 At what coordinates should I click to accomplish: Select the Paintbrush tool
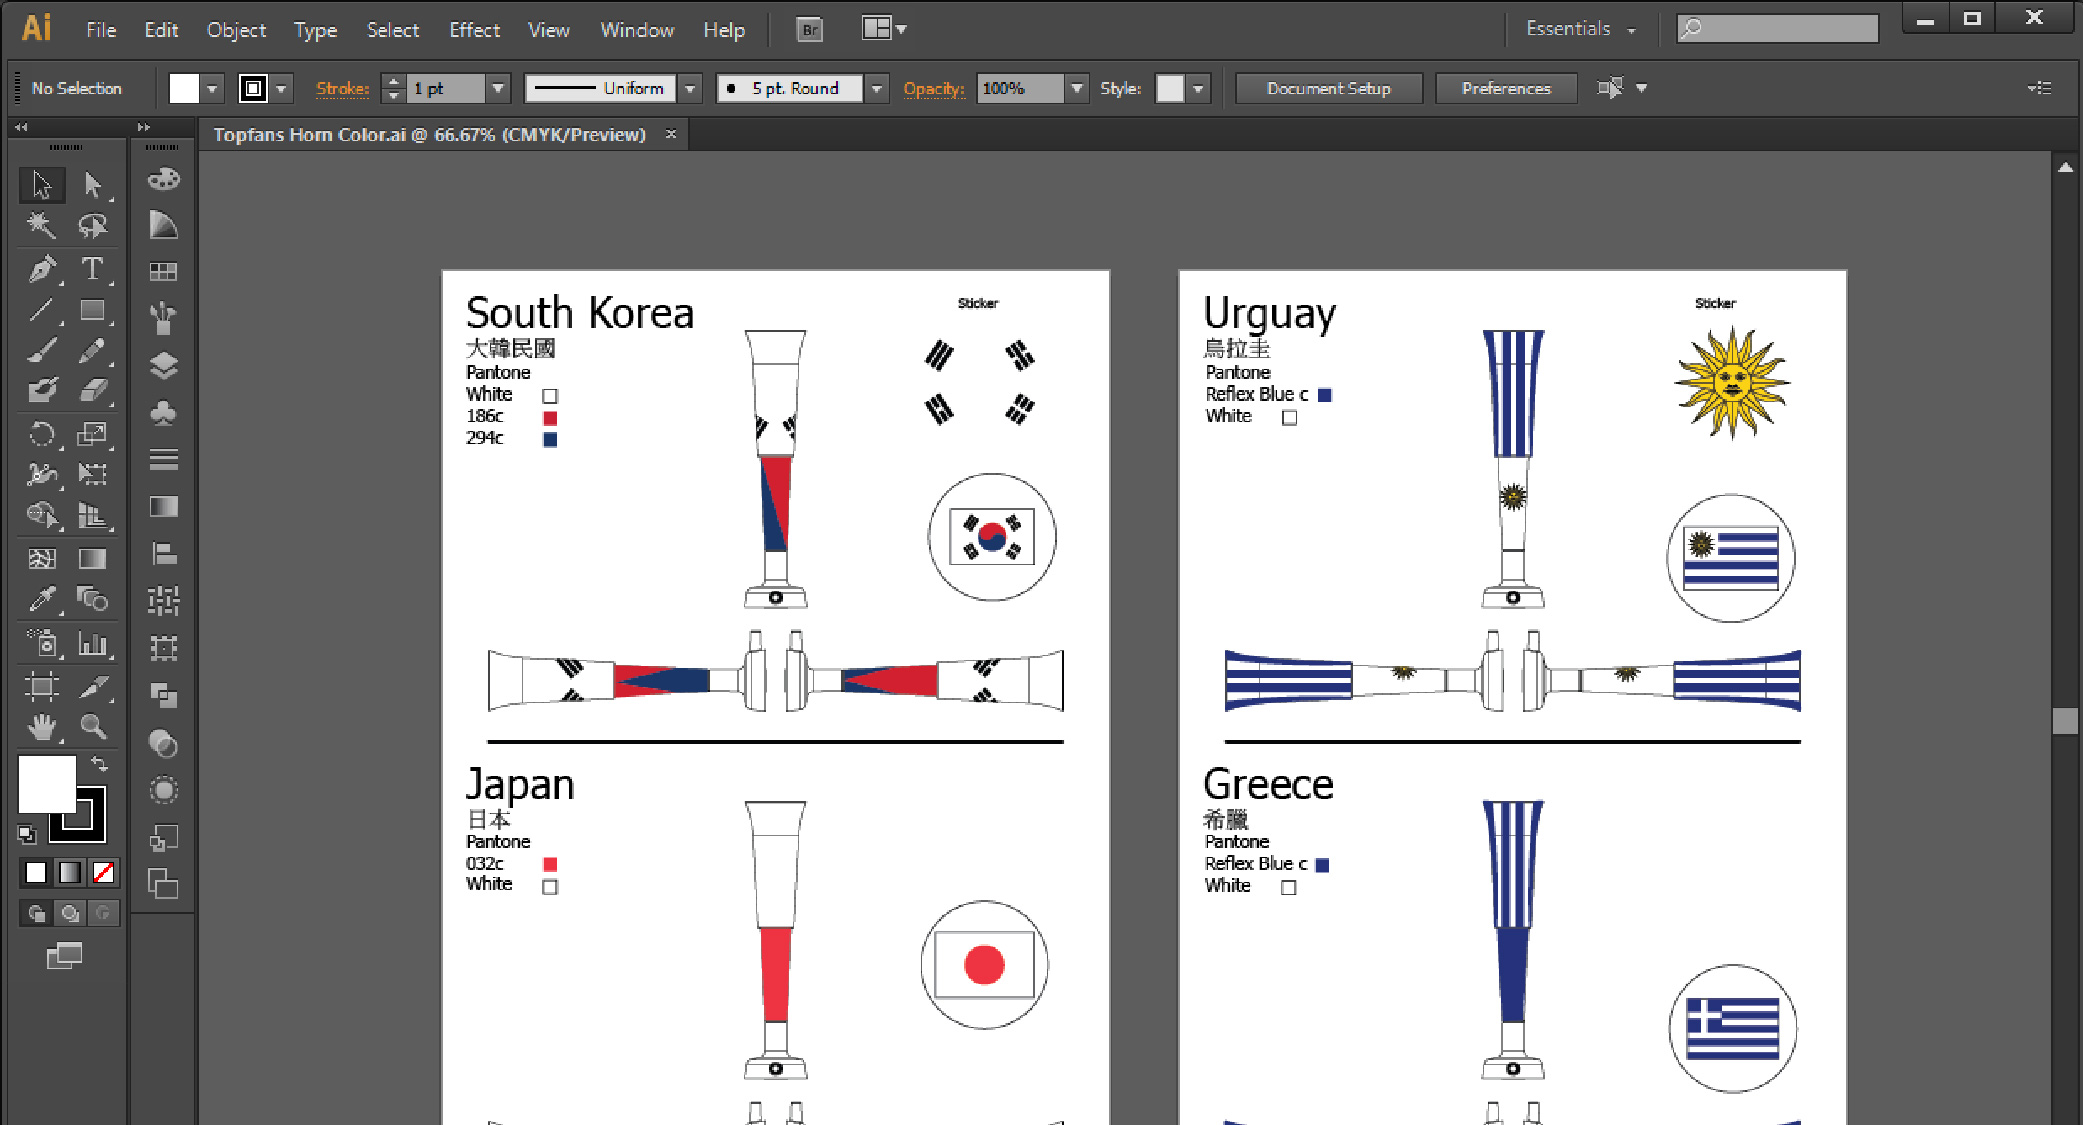point(42,350)
